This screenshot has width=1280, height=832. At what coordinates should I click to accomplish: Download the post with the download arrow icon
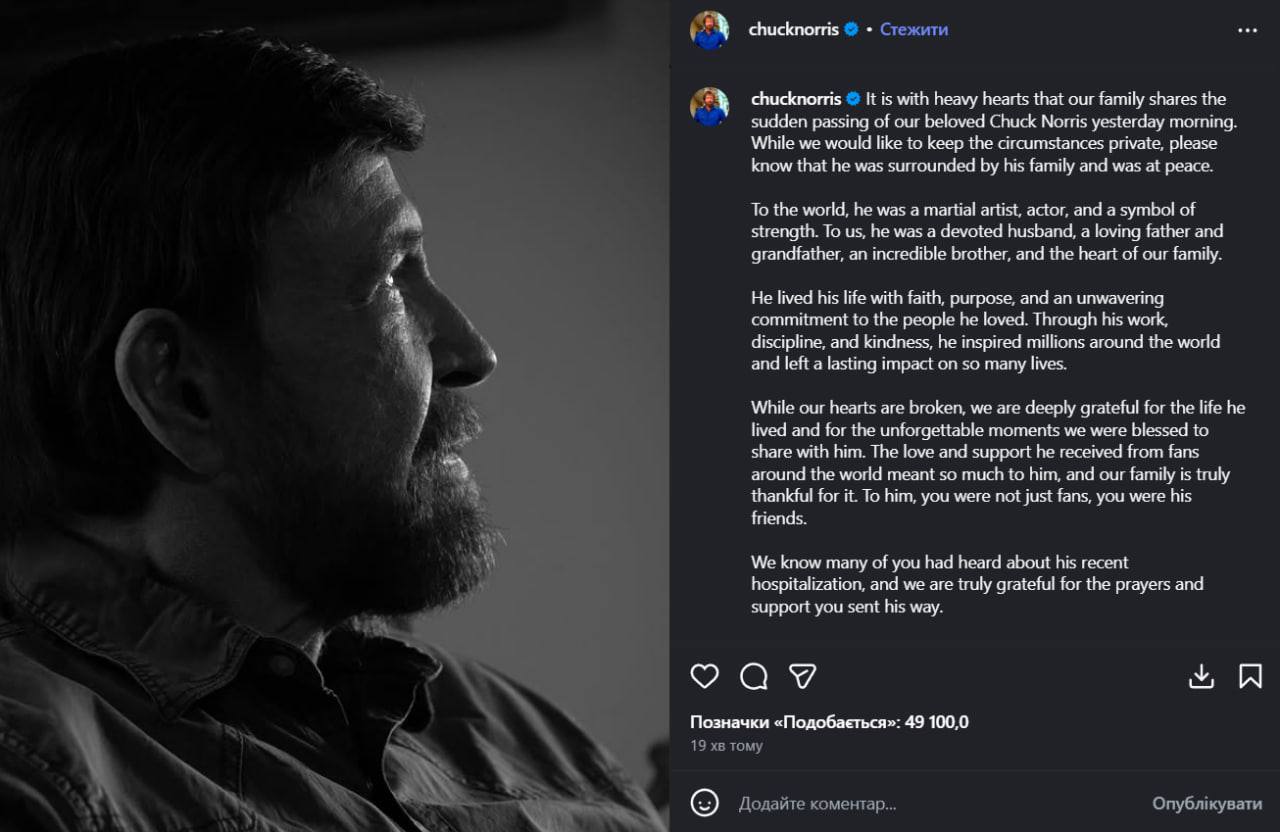click(1201, 676)
